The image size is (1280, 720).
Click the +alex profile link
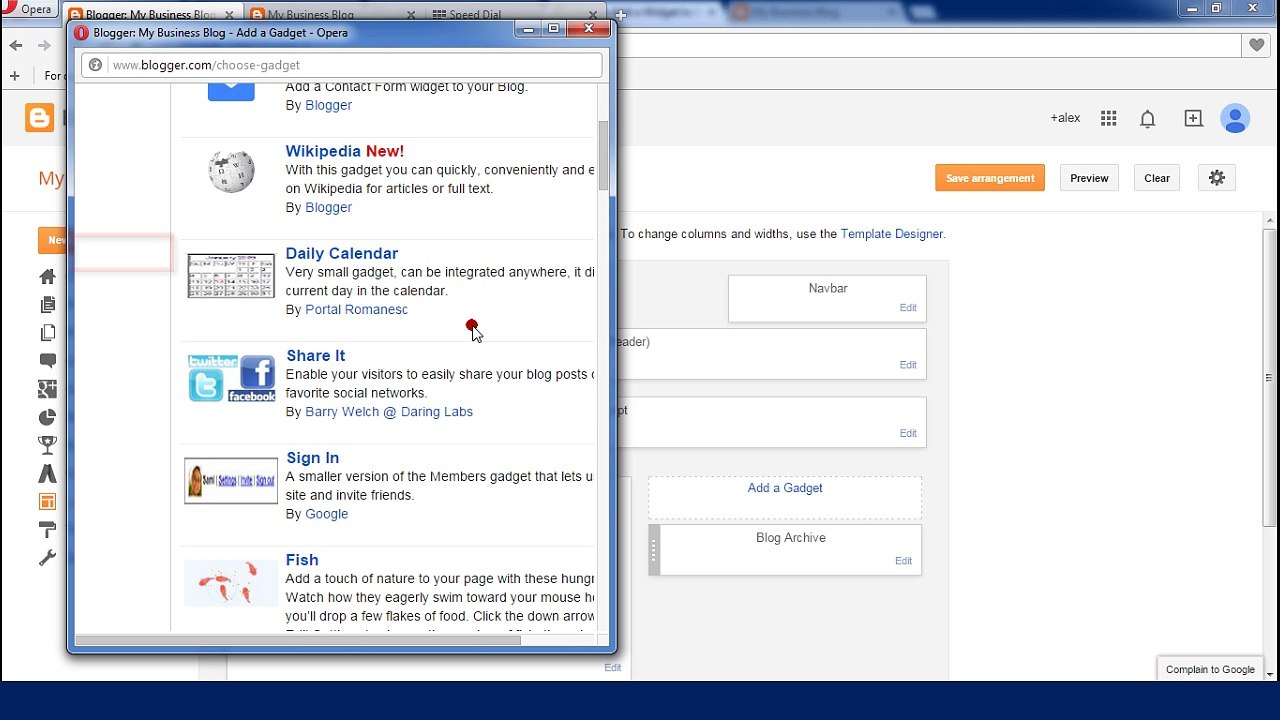[1065, 118]
